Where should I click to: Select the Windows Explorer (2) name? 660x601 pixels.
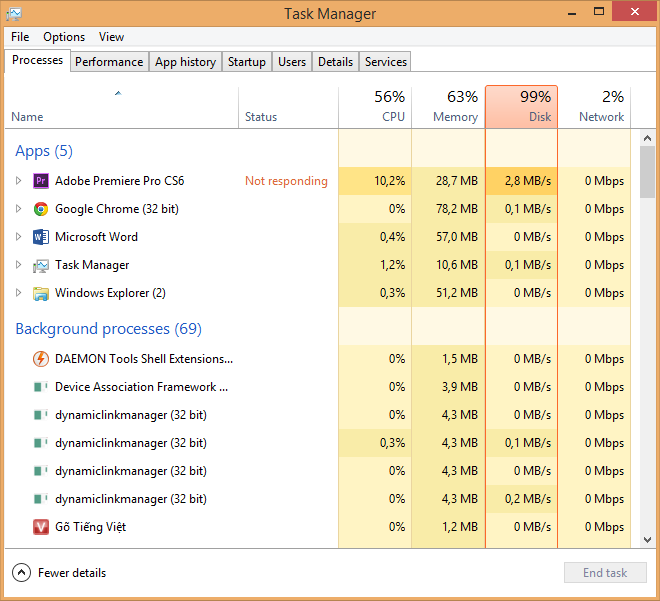(110, 293)
